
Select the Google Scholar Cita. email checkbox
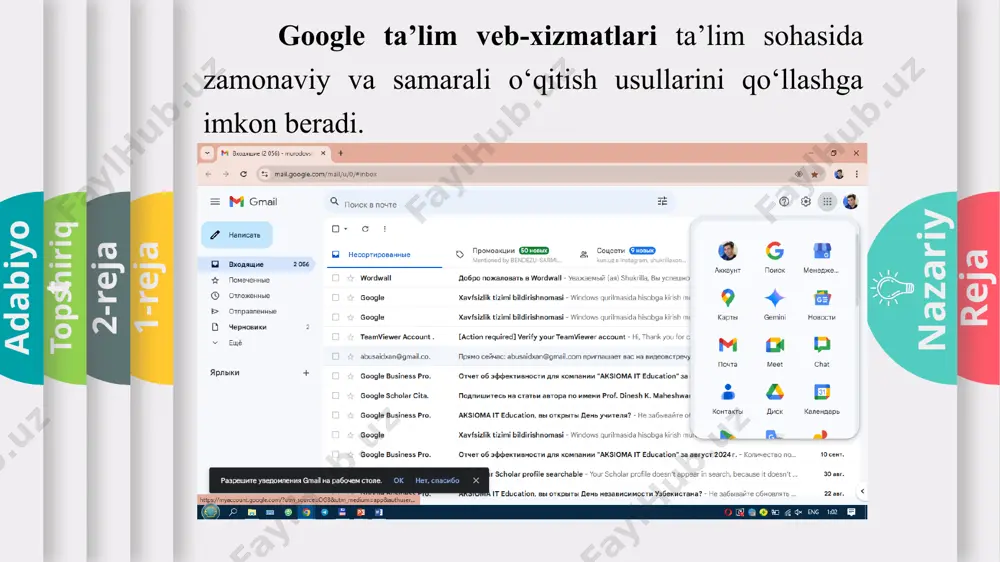[335, 396]
